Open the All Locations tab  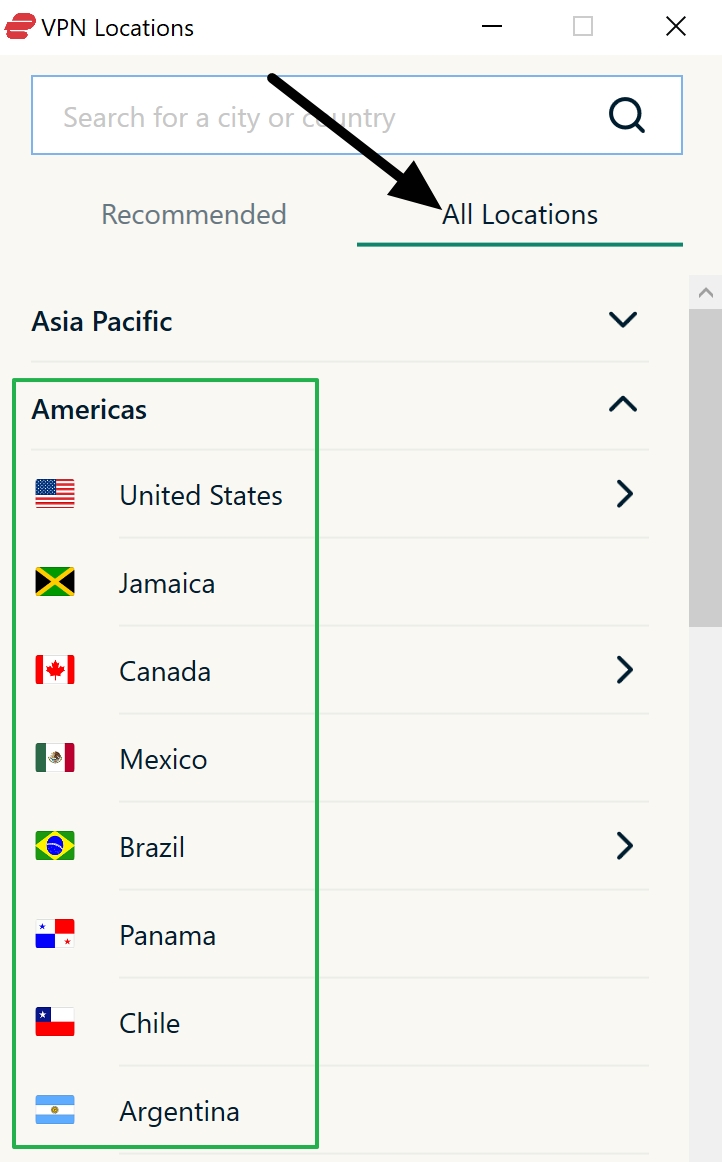[x=520, y=214]
